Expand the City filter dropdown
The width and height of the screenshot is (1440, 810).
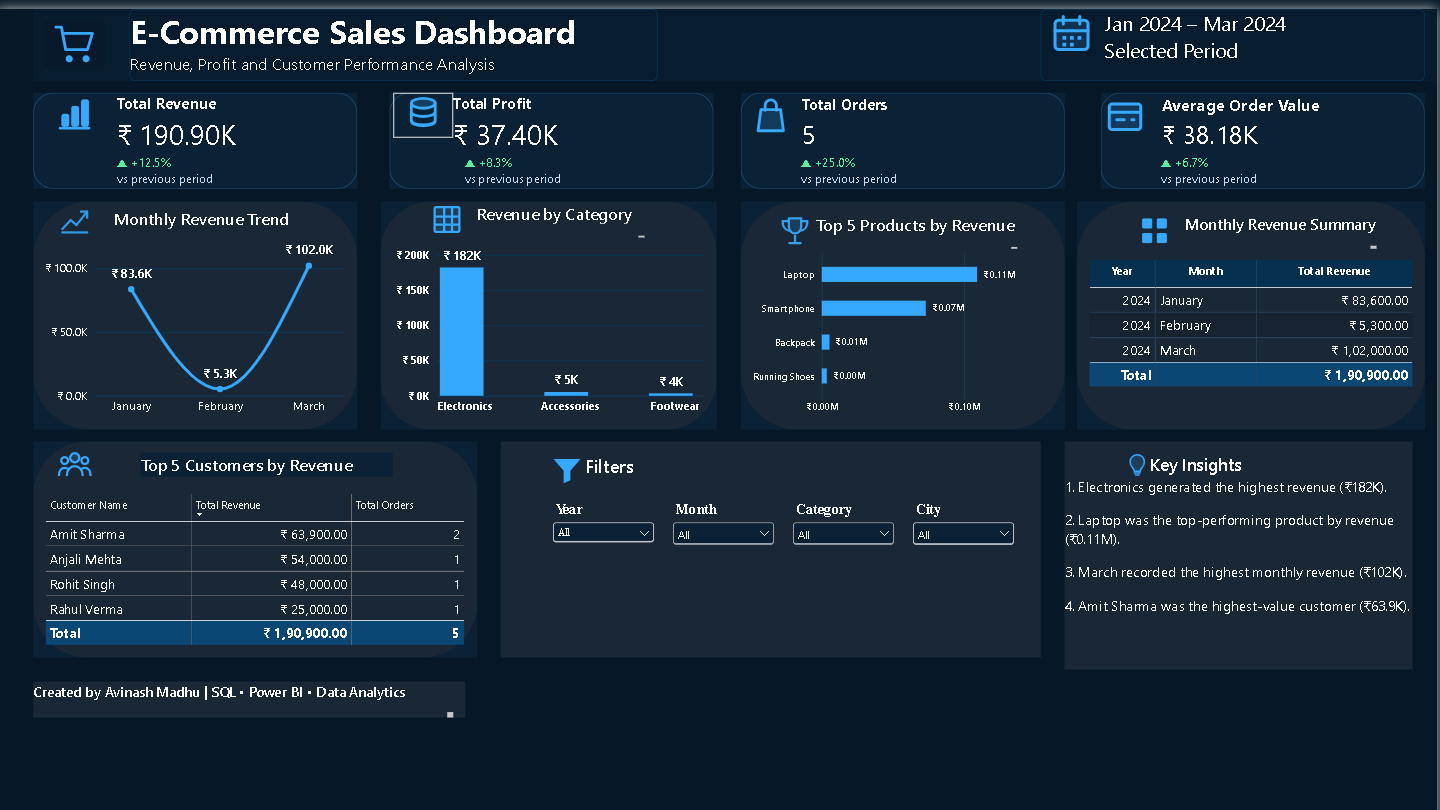[x=963, y=534]
